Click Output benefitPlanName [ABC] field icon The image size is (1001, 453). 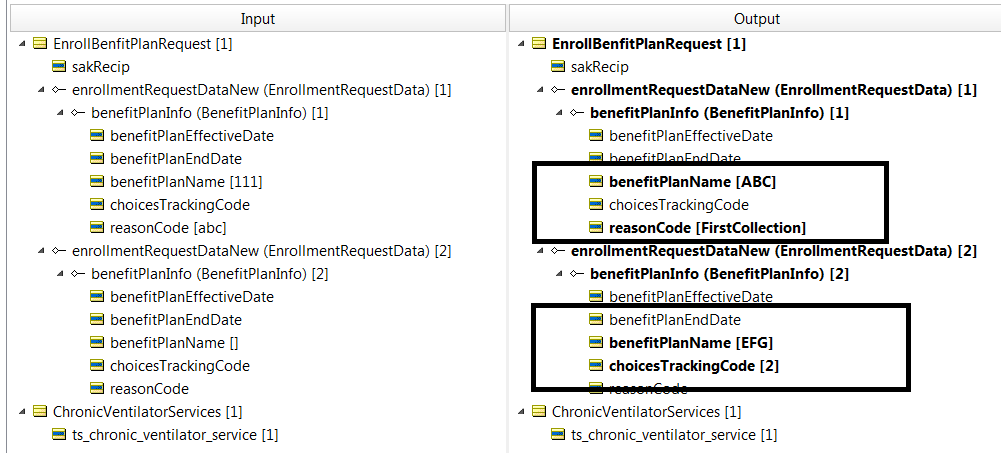[x=596, y=182]
